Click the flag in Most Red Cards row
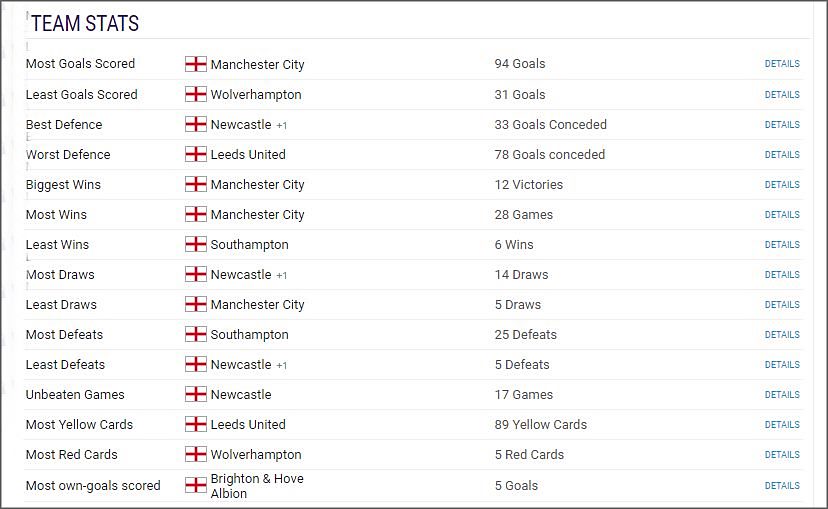The height and width of the screenshot is (509, 828). point(195,454)
